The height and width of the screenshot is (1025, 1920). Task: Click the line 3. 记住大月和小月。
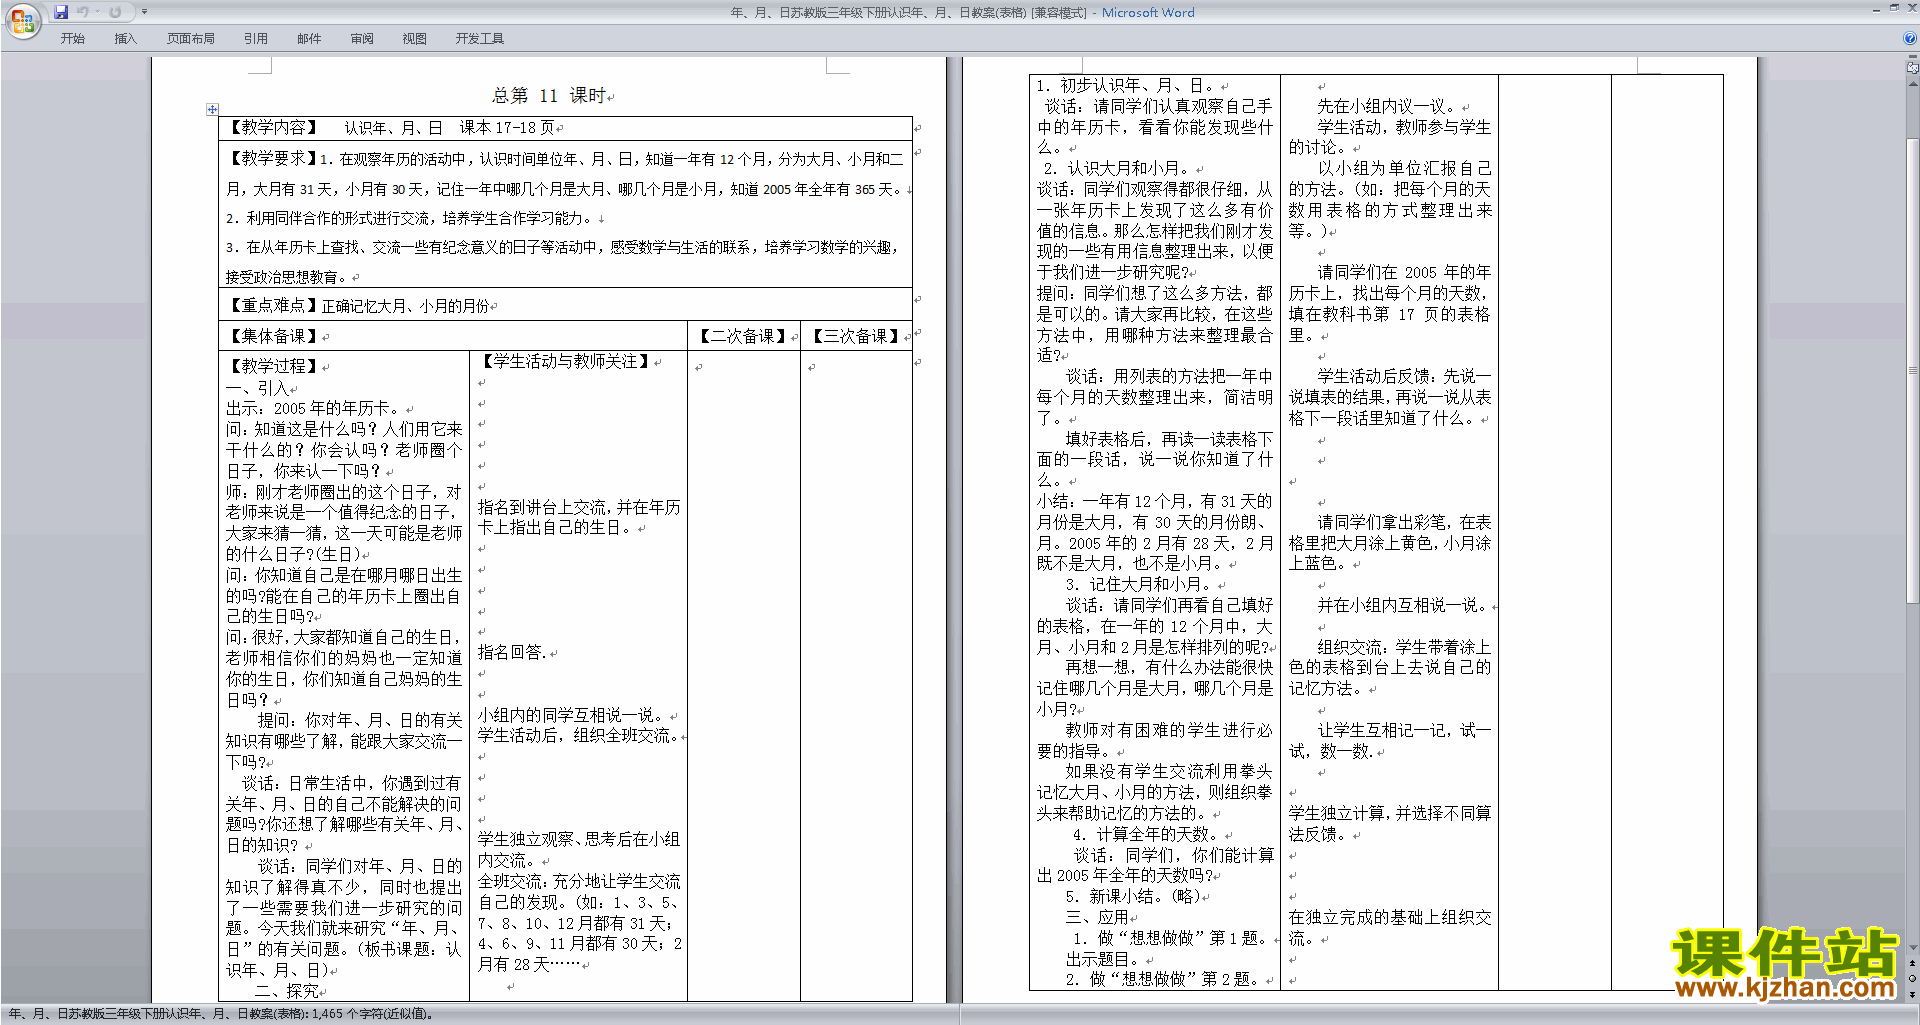point(1139,585)
